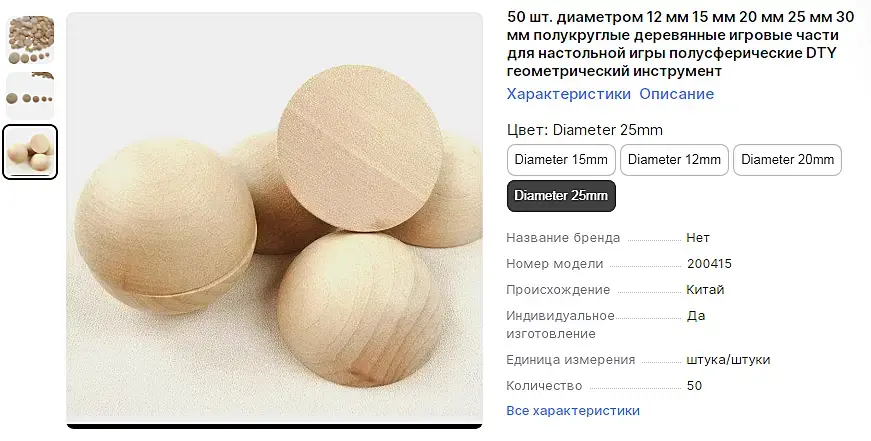Select the second thumbnail with row of half-spheres
The width and height of the screenshot is (871, 441).
pos(30,96)
